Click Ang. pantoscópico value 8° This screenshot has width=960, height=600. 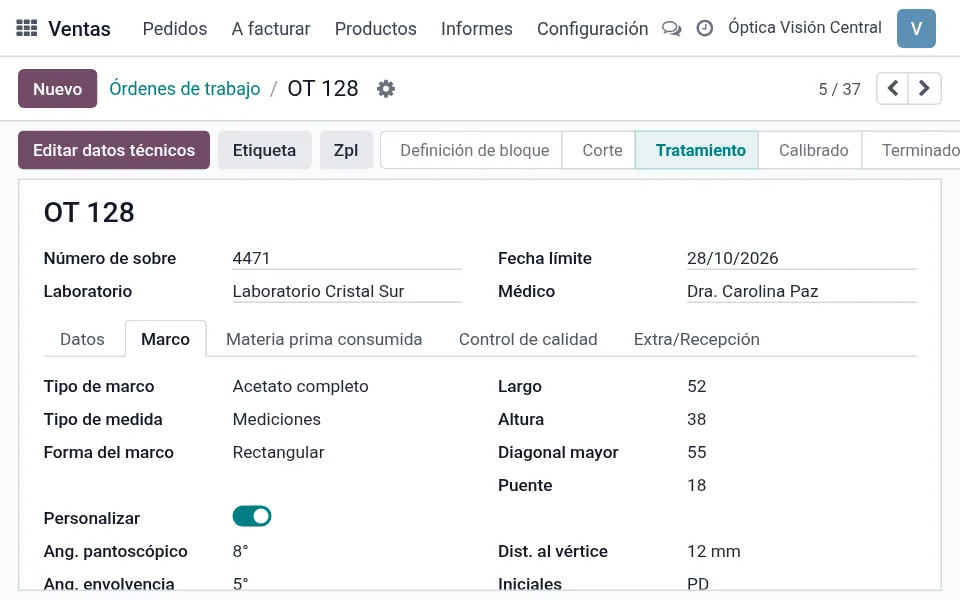coord(241,552)
